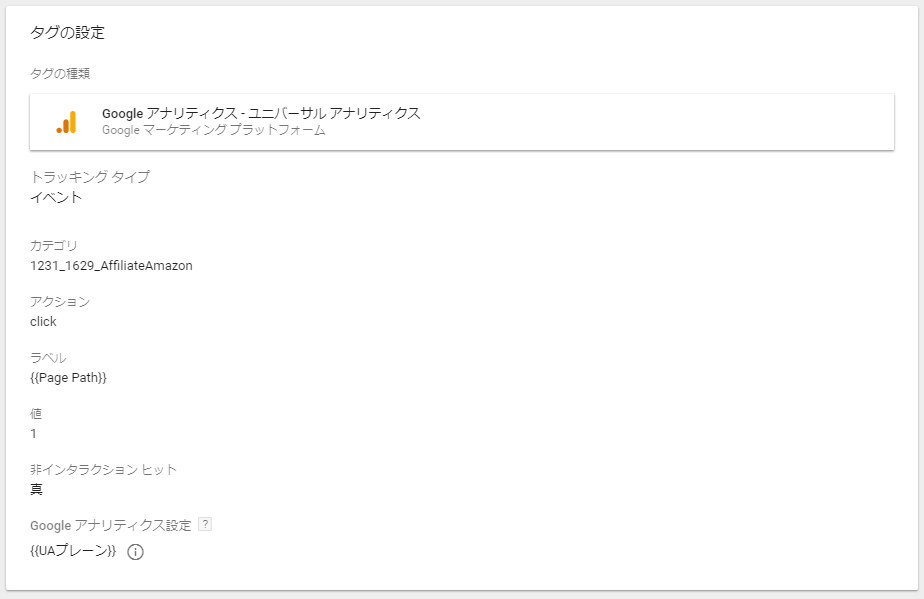
Task: Click the ラベル field label
Action: click(x=48, y=357)
